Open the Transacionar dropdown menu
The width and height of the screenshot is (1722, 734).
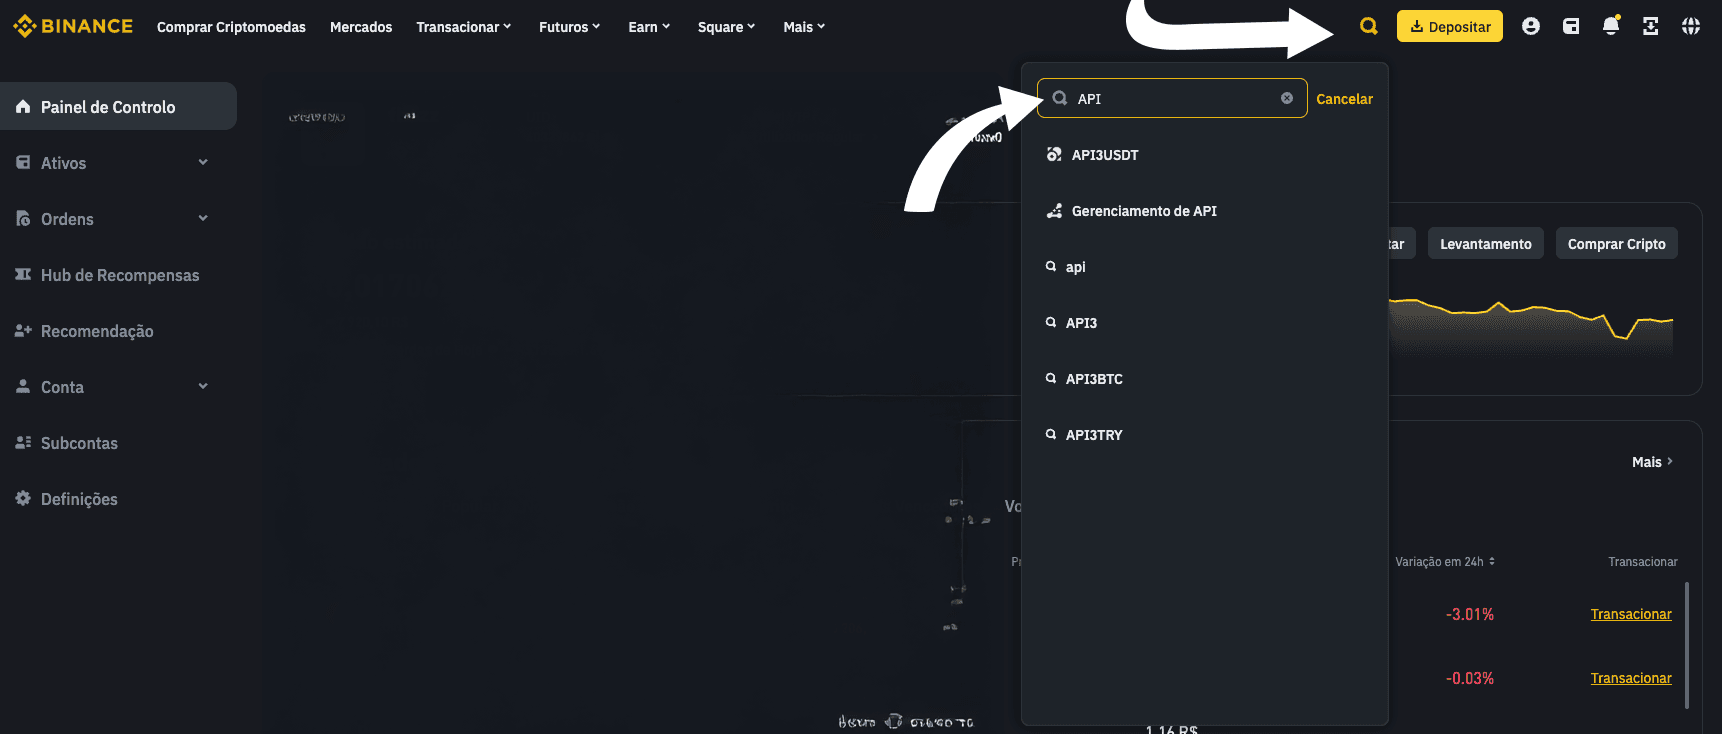coord(464,27)
